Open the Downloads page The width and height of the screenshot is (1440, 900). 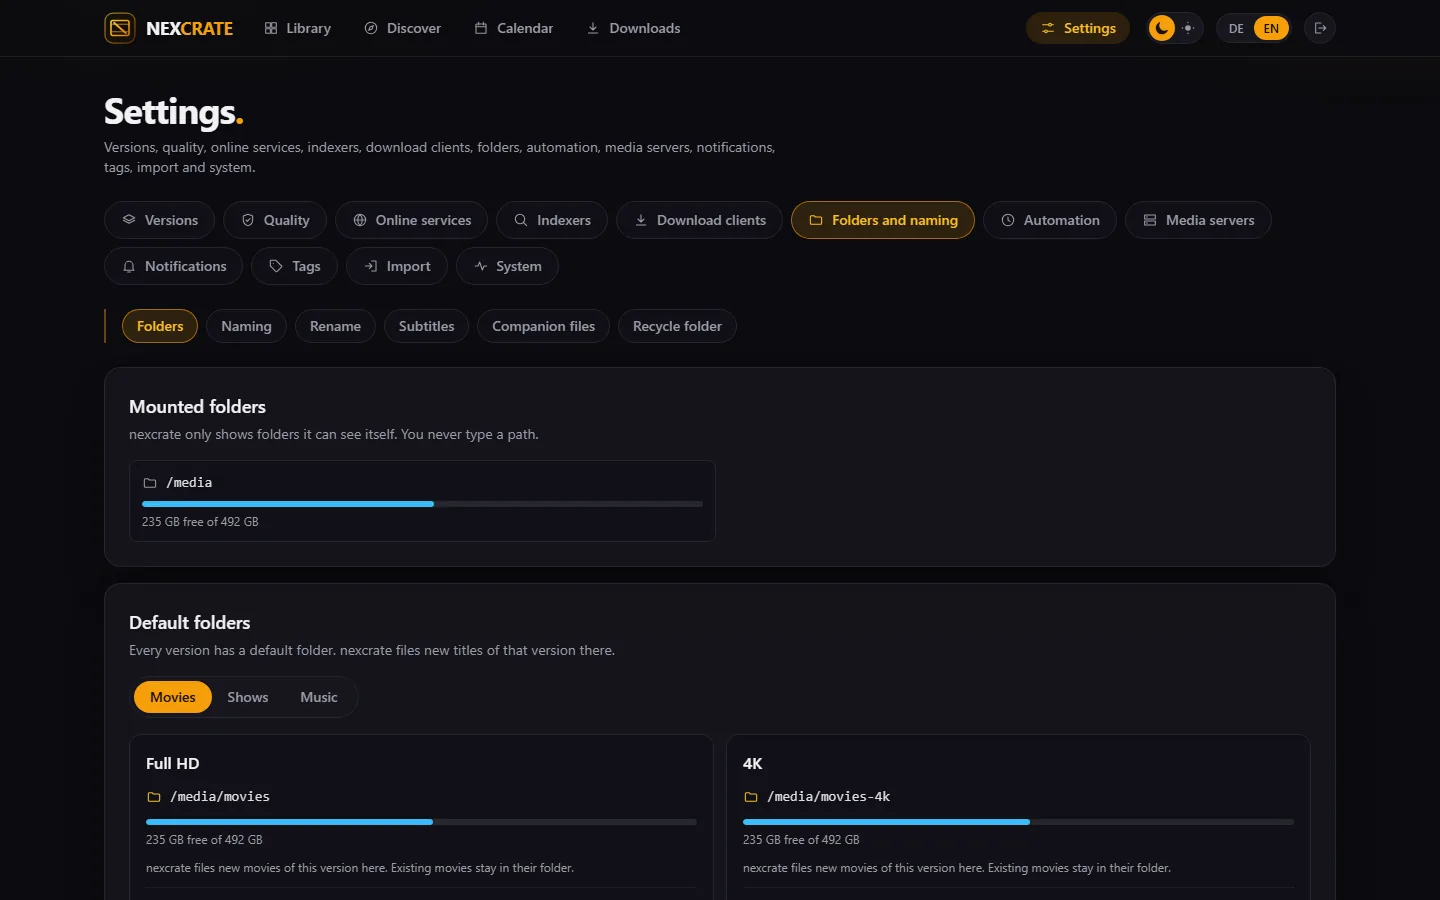(634, 28)
